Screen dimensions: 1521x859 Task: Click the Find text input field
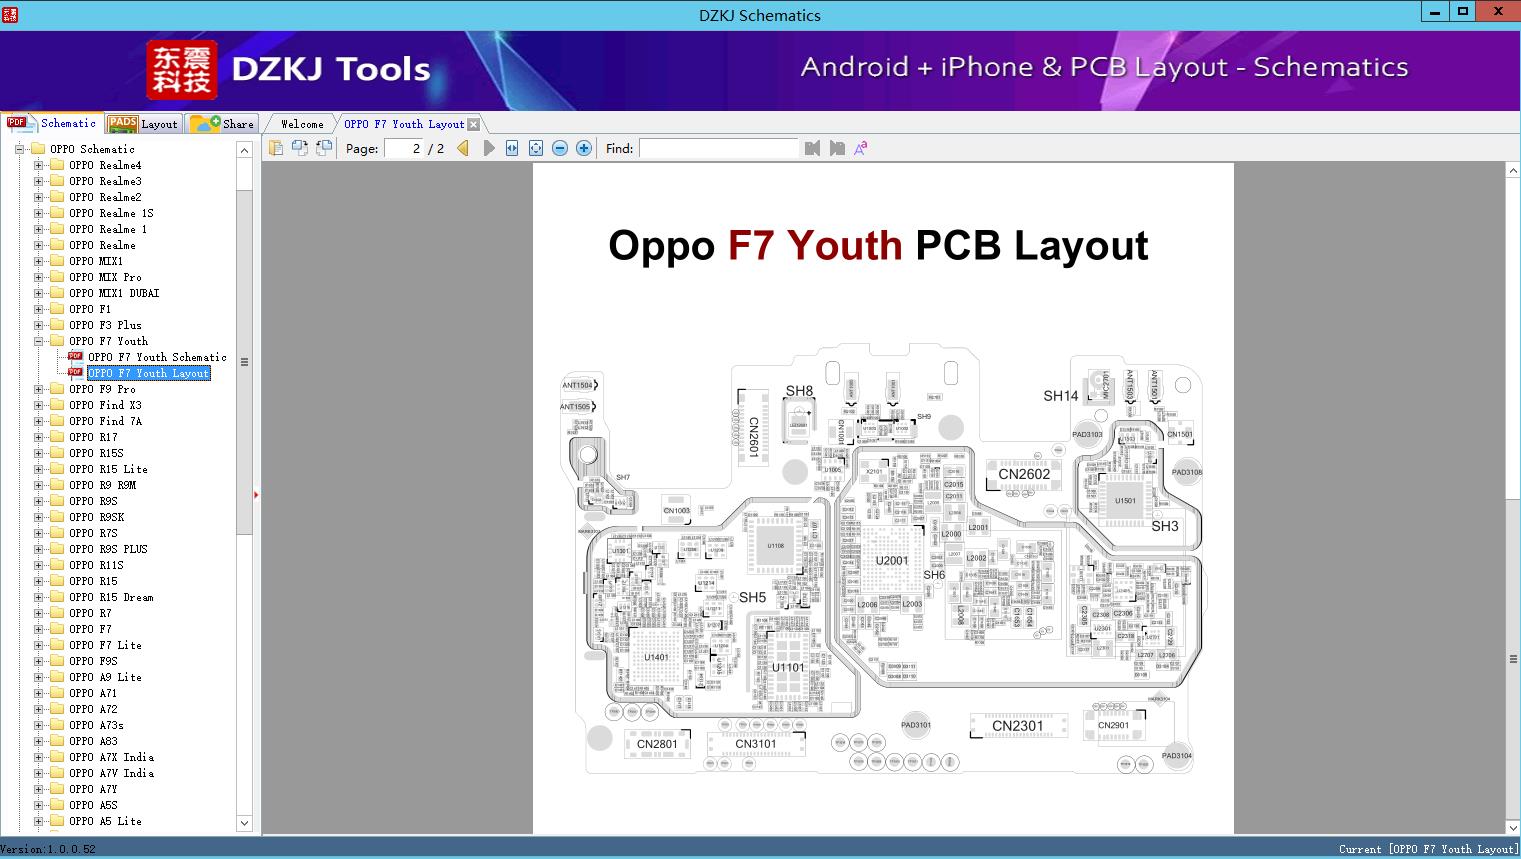click(x=718, y=148)
